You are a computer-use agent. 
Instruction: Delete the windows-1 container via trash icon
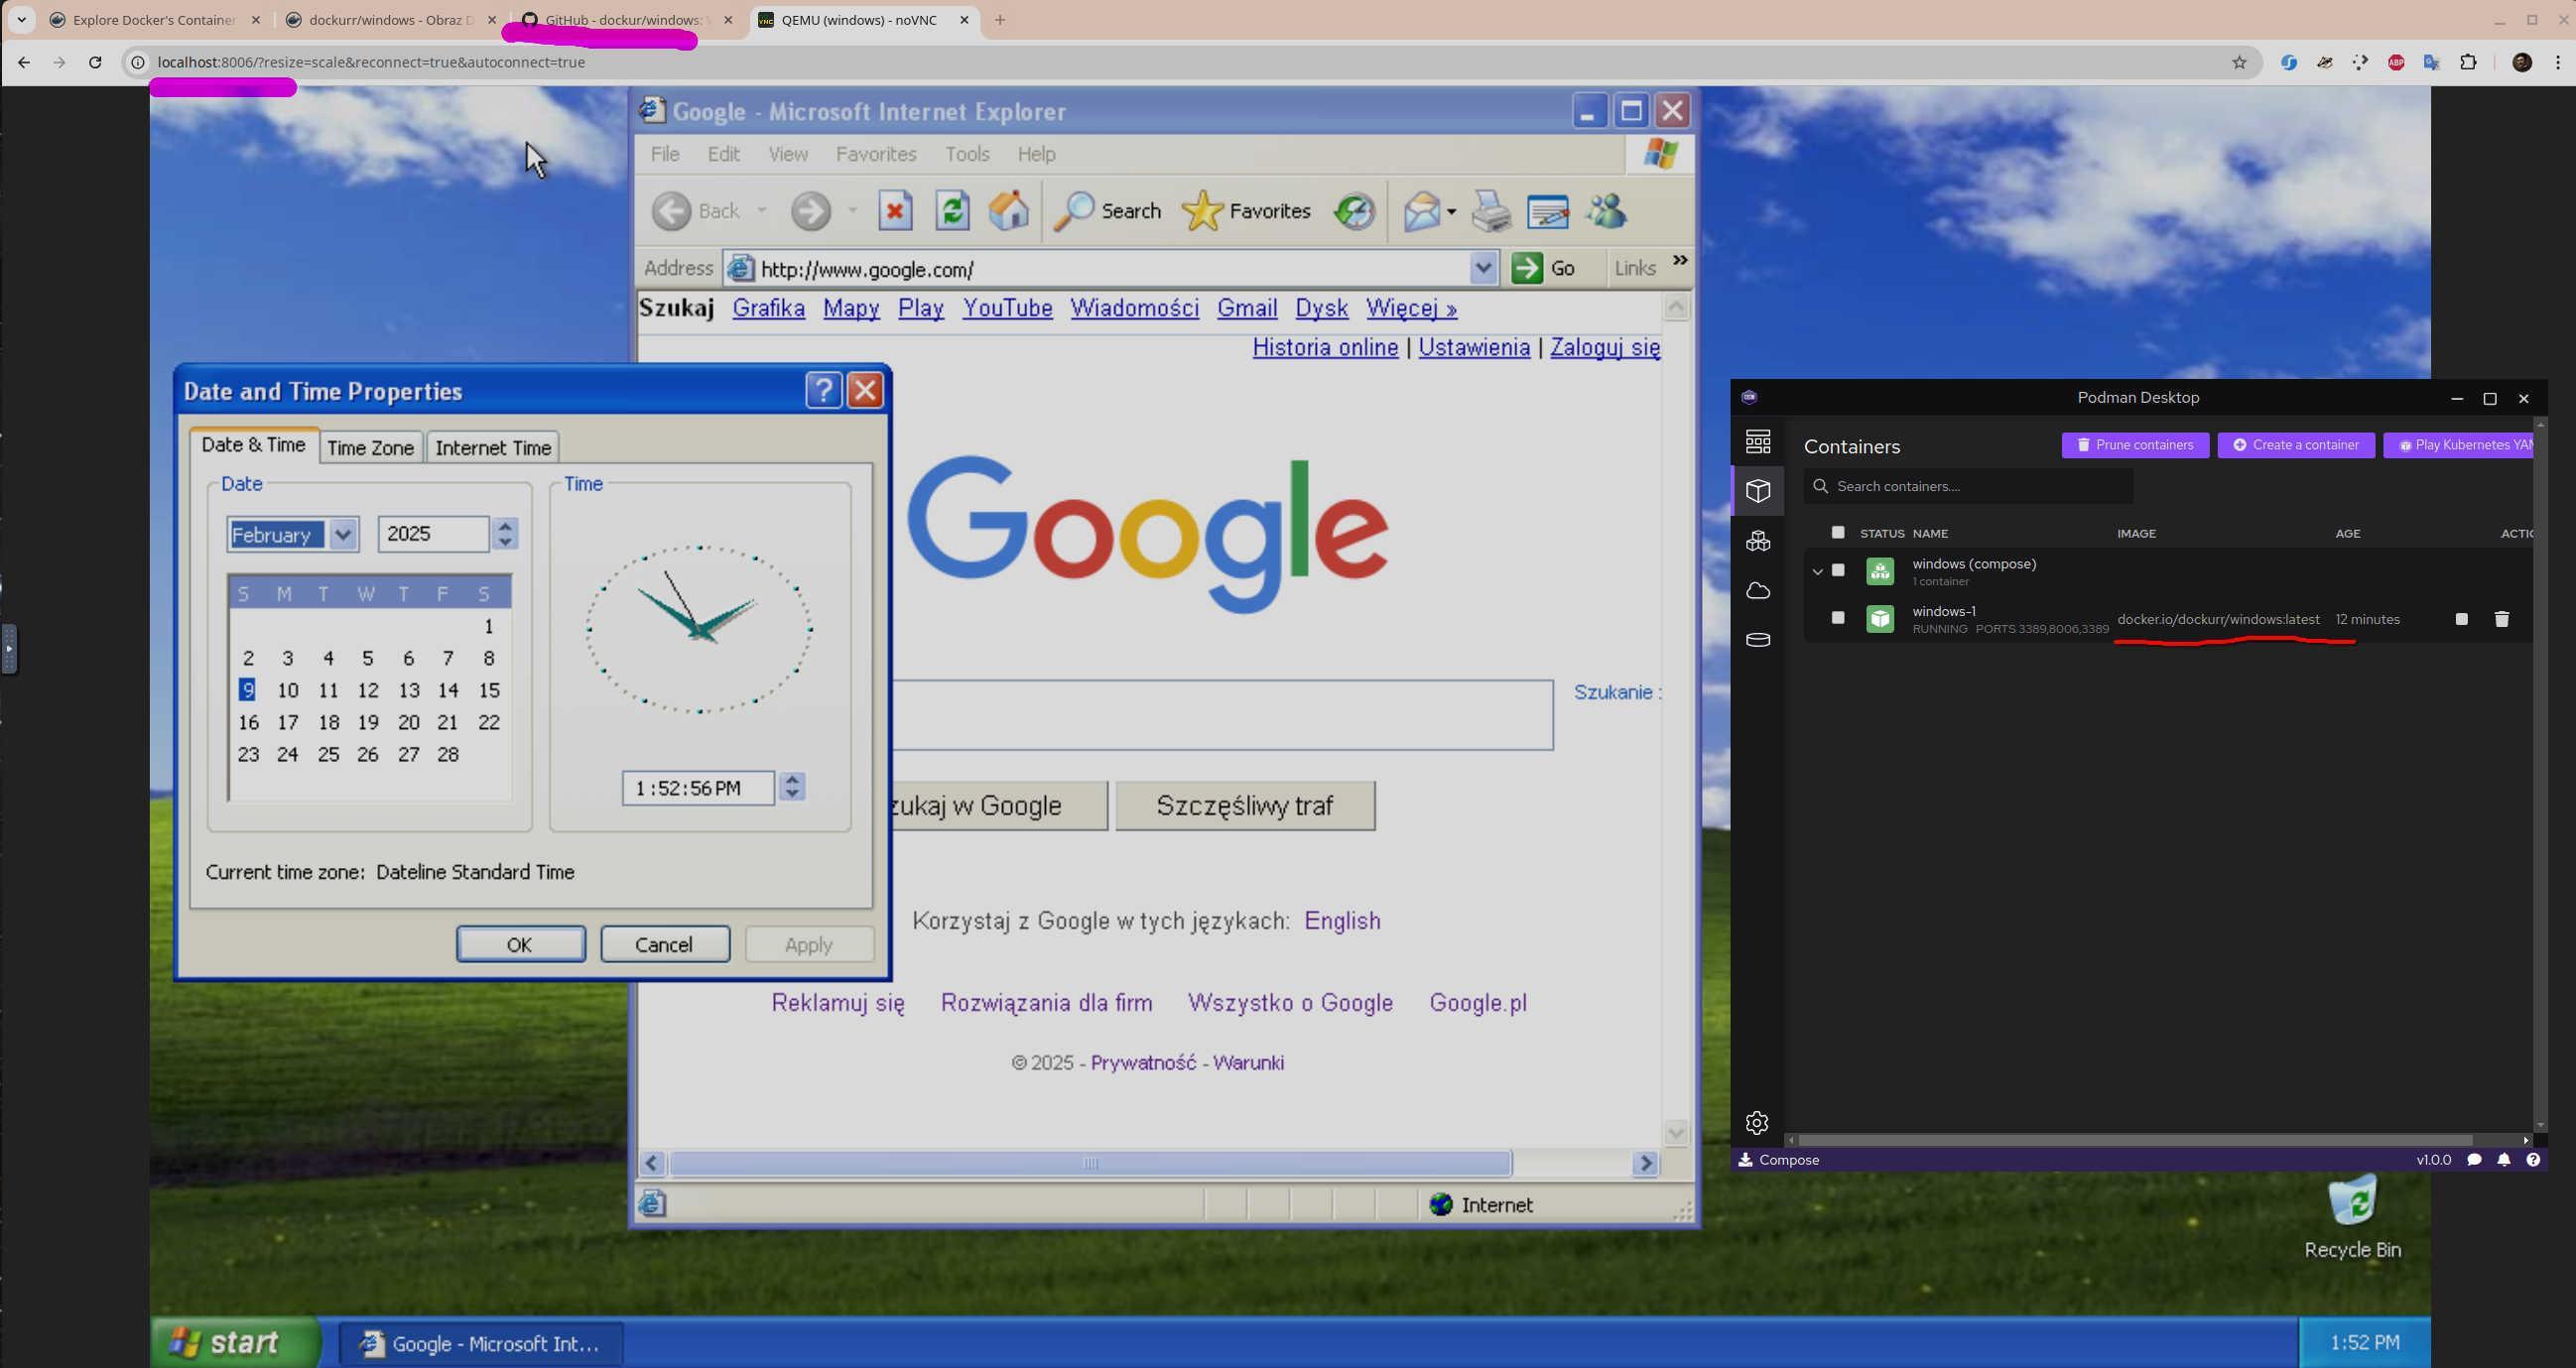coord(2501,620)
